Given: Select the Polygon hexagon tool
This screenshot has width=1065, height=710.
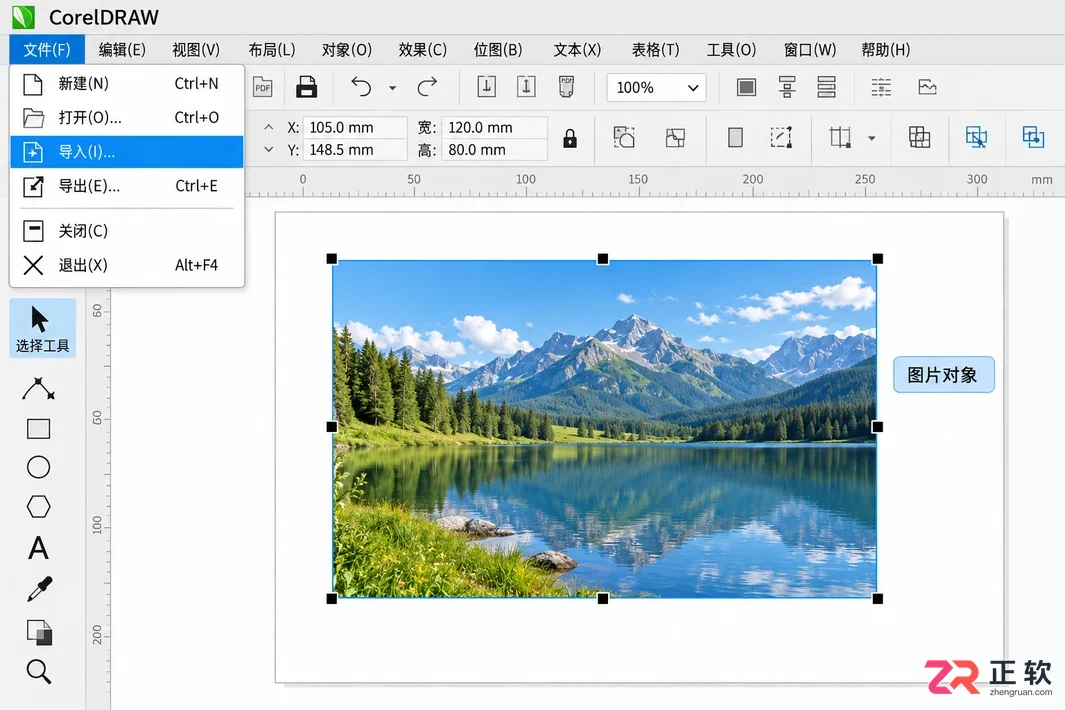Looking at the screenshot, I should [x=38, y=507].
